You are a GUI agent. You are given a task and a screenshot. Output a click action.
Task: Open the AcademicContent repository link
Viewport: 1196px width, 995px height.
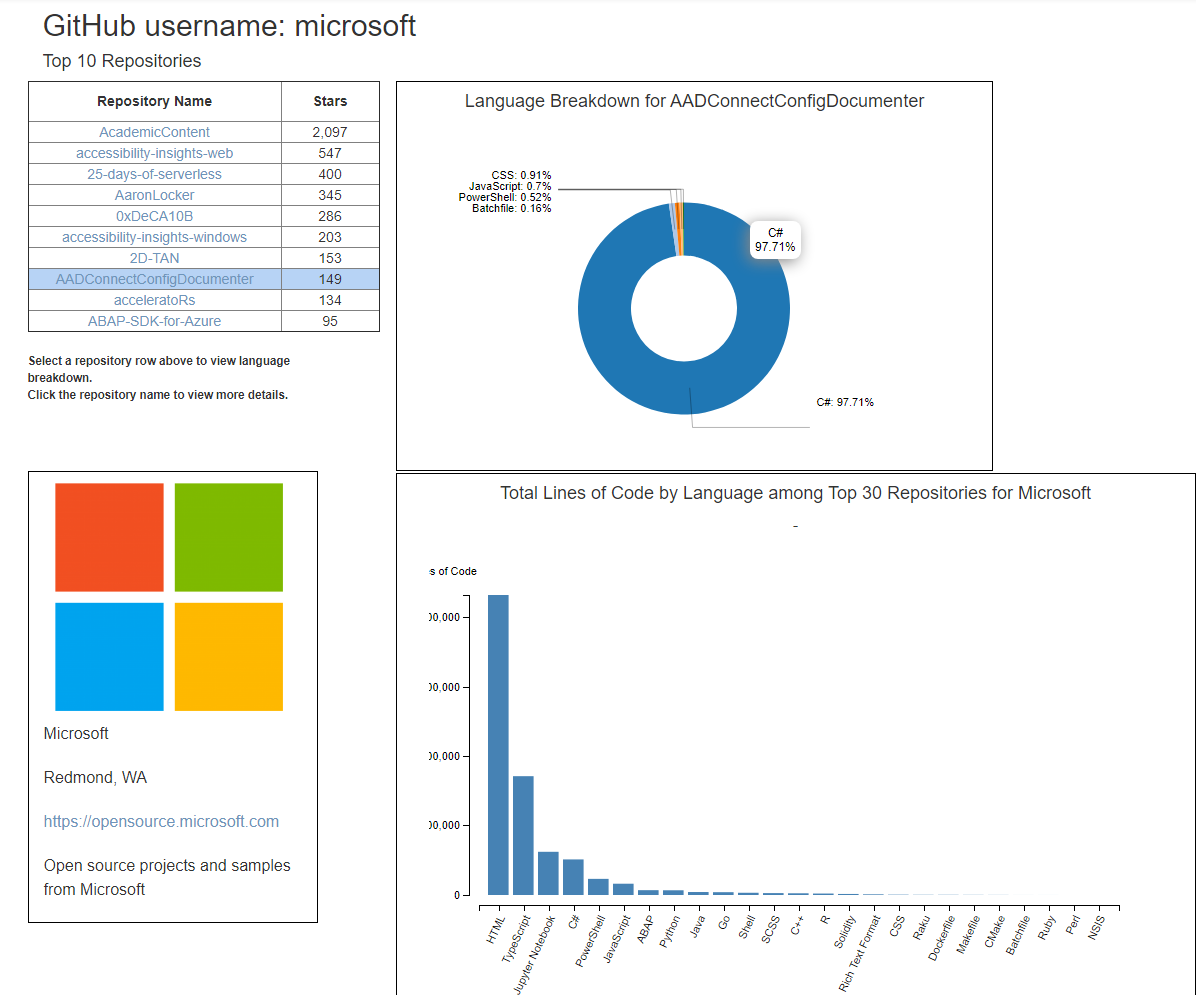tap(154, 132)
